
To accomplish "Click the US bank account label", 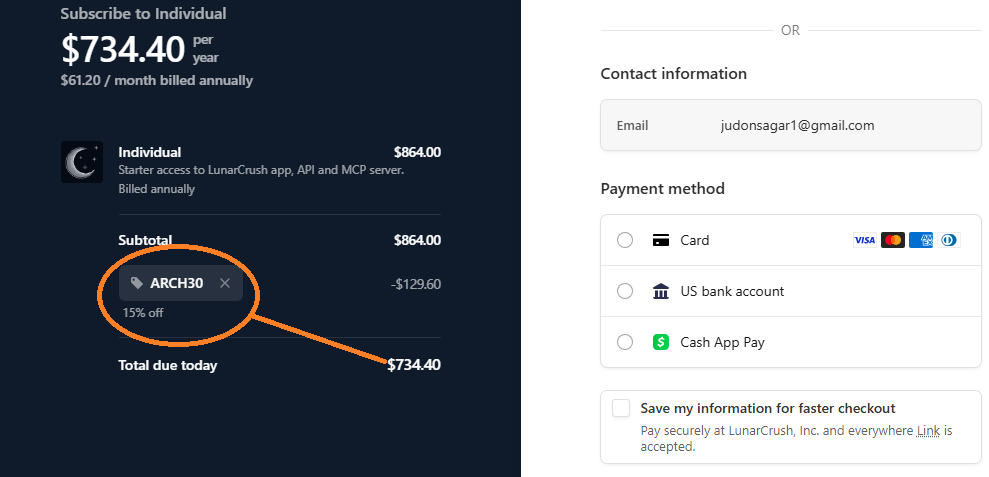I will pos(732,291).
